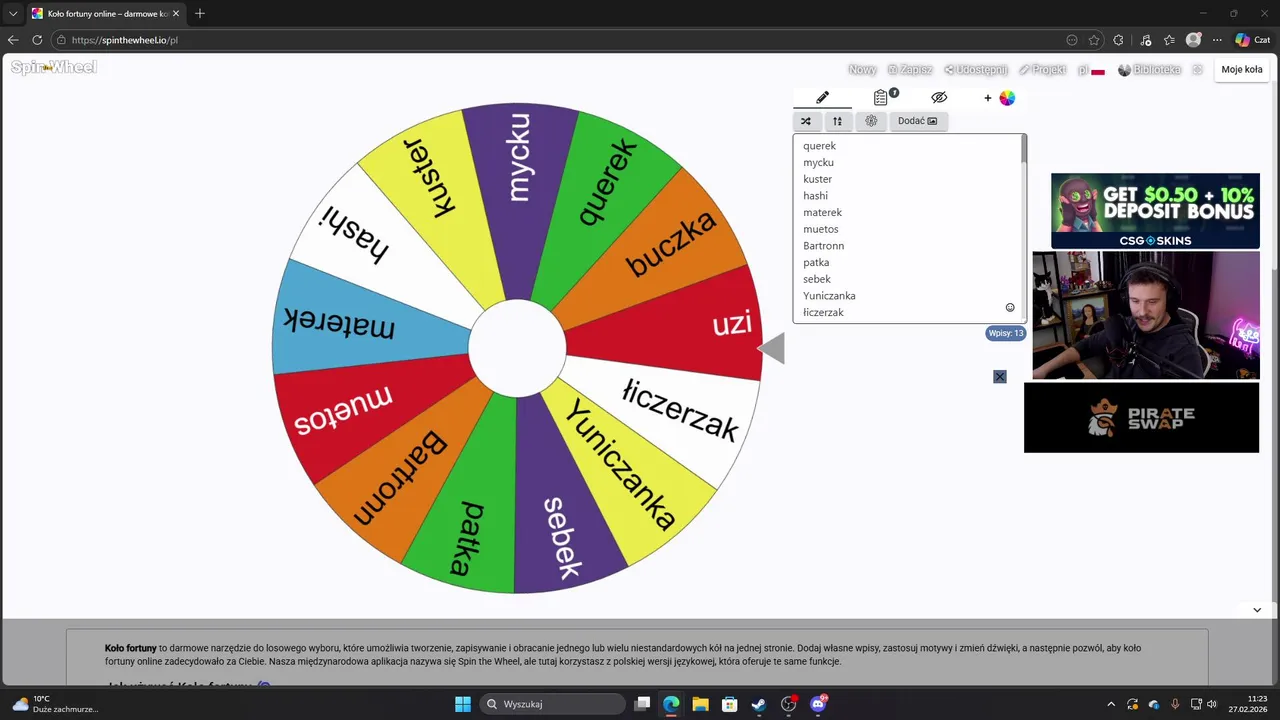
Task: Click the SpinTheWheel logo
Action: (54, 68)
